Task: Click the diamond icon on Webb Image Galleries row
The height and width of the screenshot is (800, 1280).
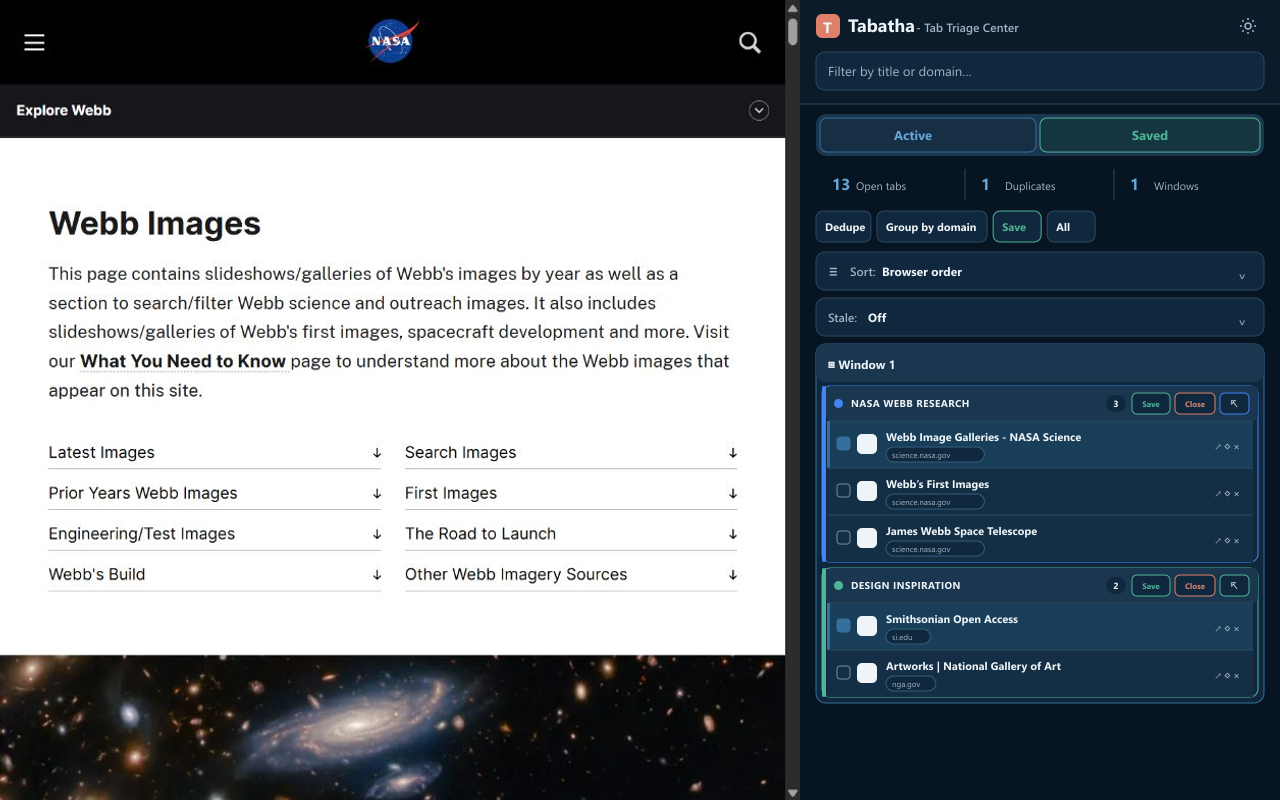Action: [x=1227, y=447]
